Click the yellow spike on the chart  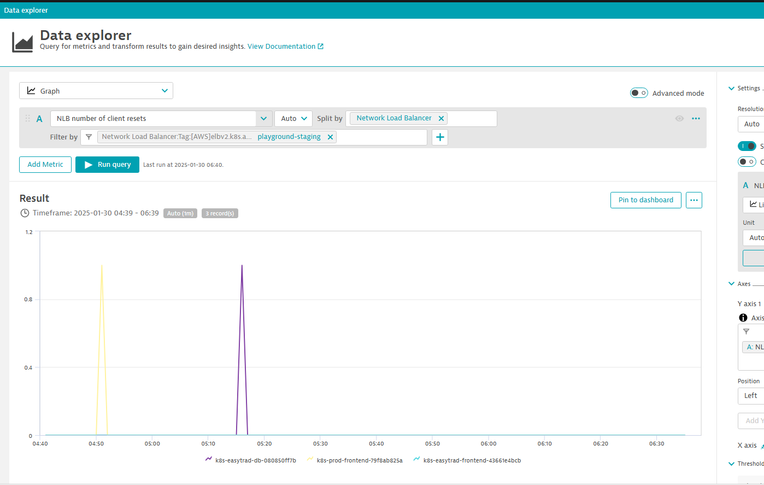coord(102,350)
